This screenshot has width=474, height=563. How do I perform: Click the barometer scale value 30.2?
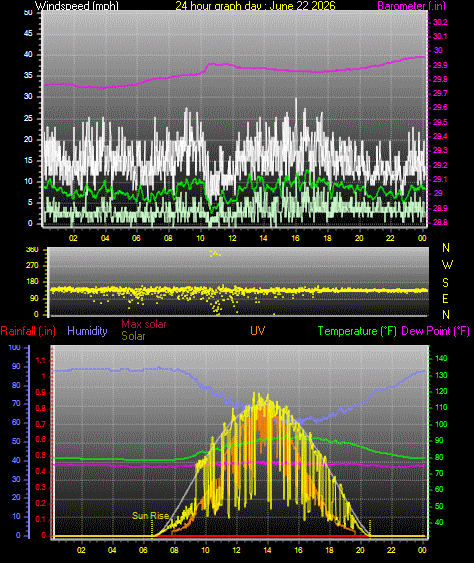coord(440,22)
